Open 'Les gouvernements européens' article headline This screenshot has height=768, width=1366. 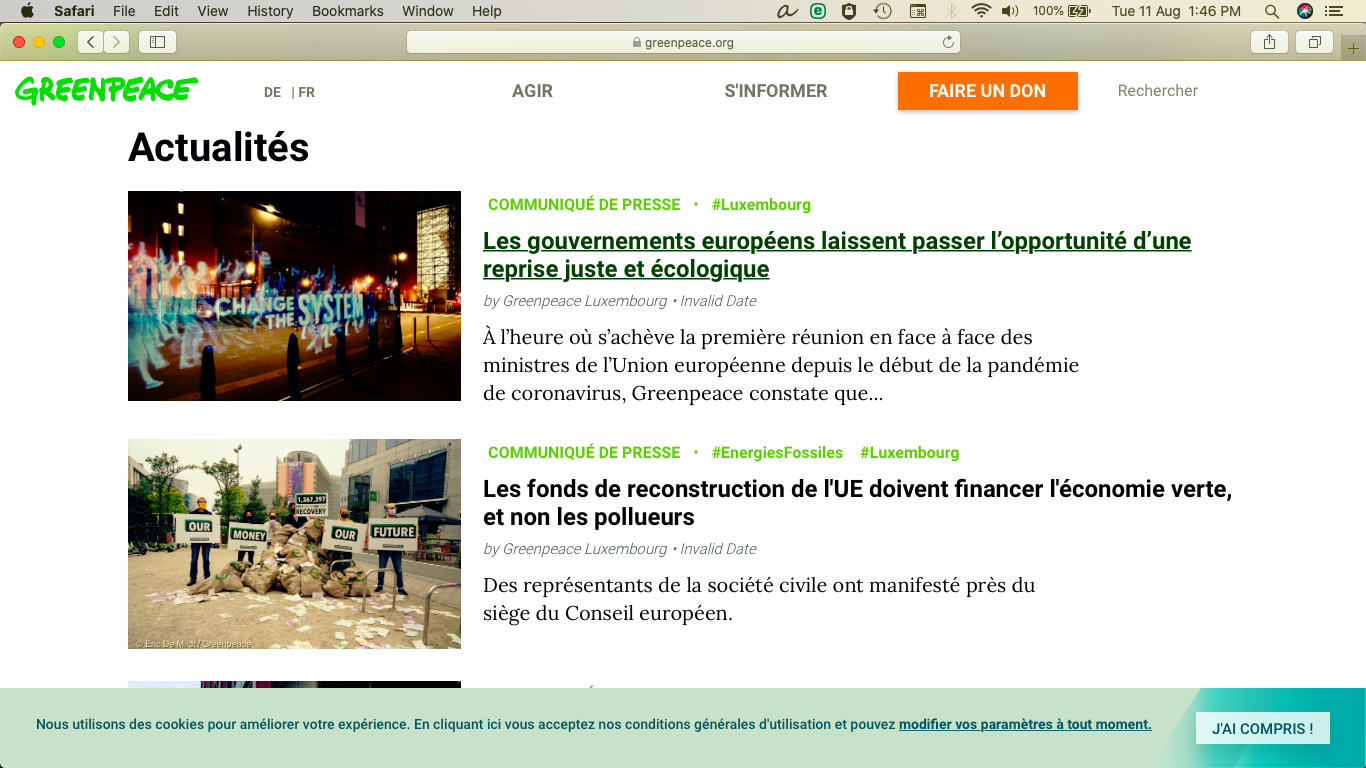pyautogui.click(x=837, y=255)
